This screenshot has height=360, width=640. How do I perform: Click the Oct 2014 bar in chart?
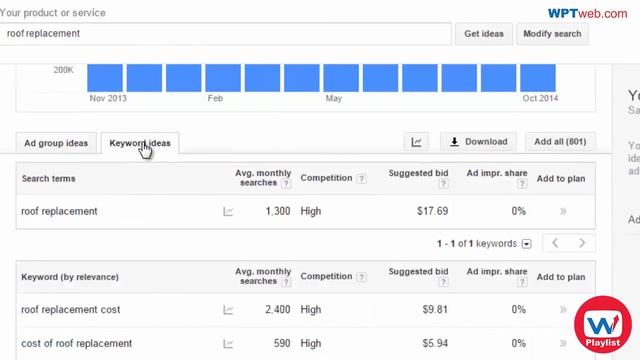pos(538,78)
